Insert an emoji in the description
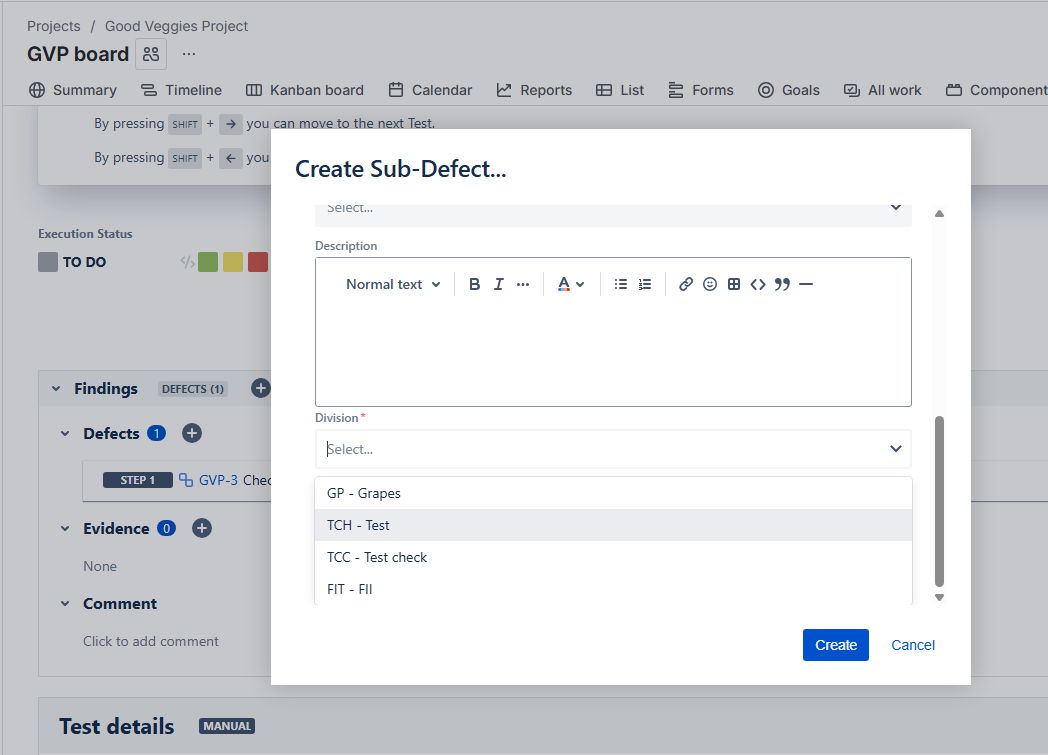 [710, 284]
